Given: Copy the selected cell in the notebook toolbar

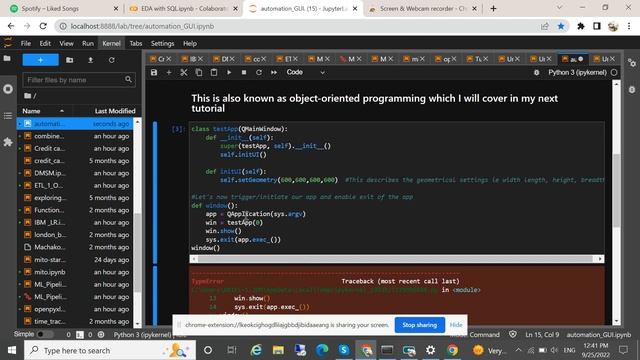Looking at the screenshot, I should (199, 72).
